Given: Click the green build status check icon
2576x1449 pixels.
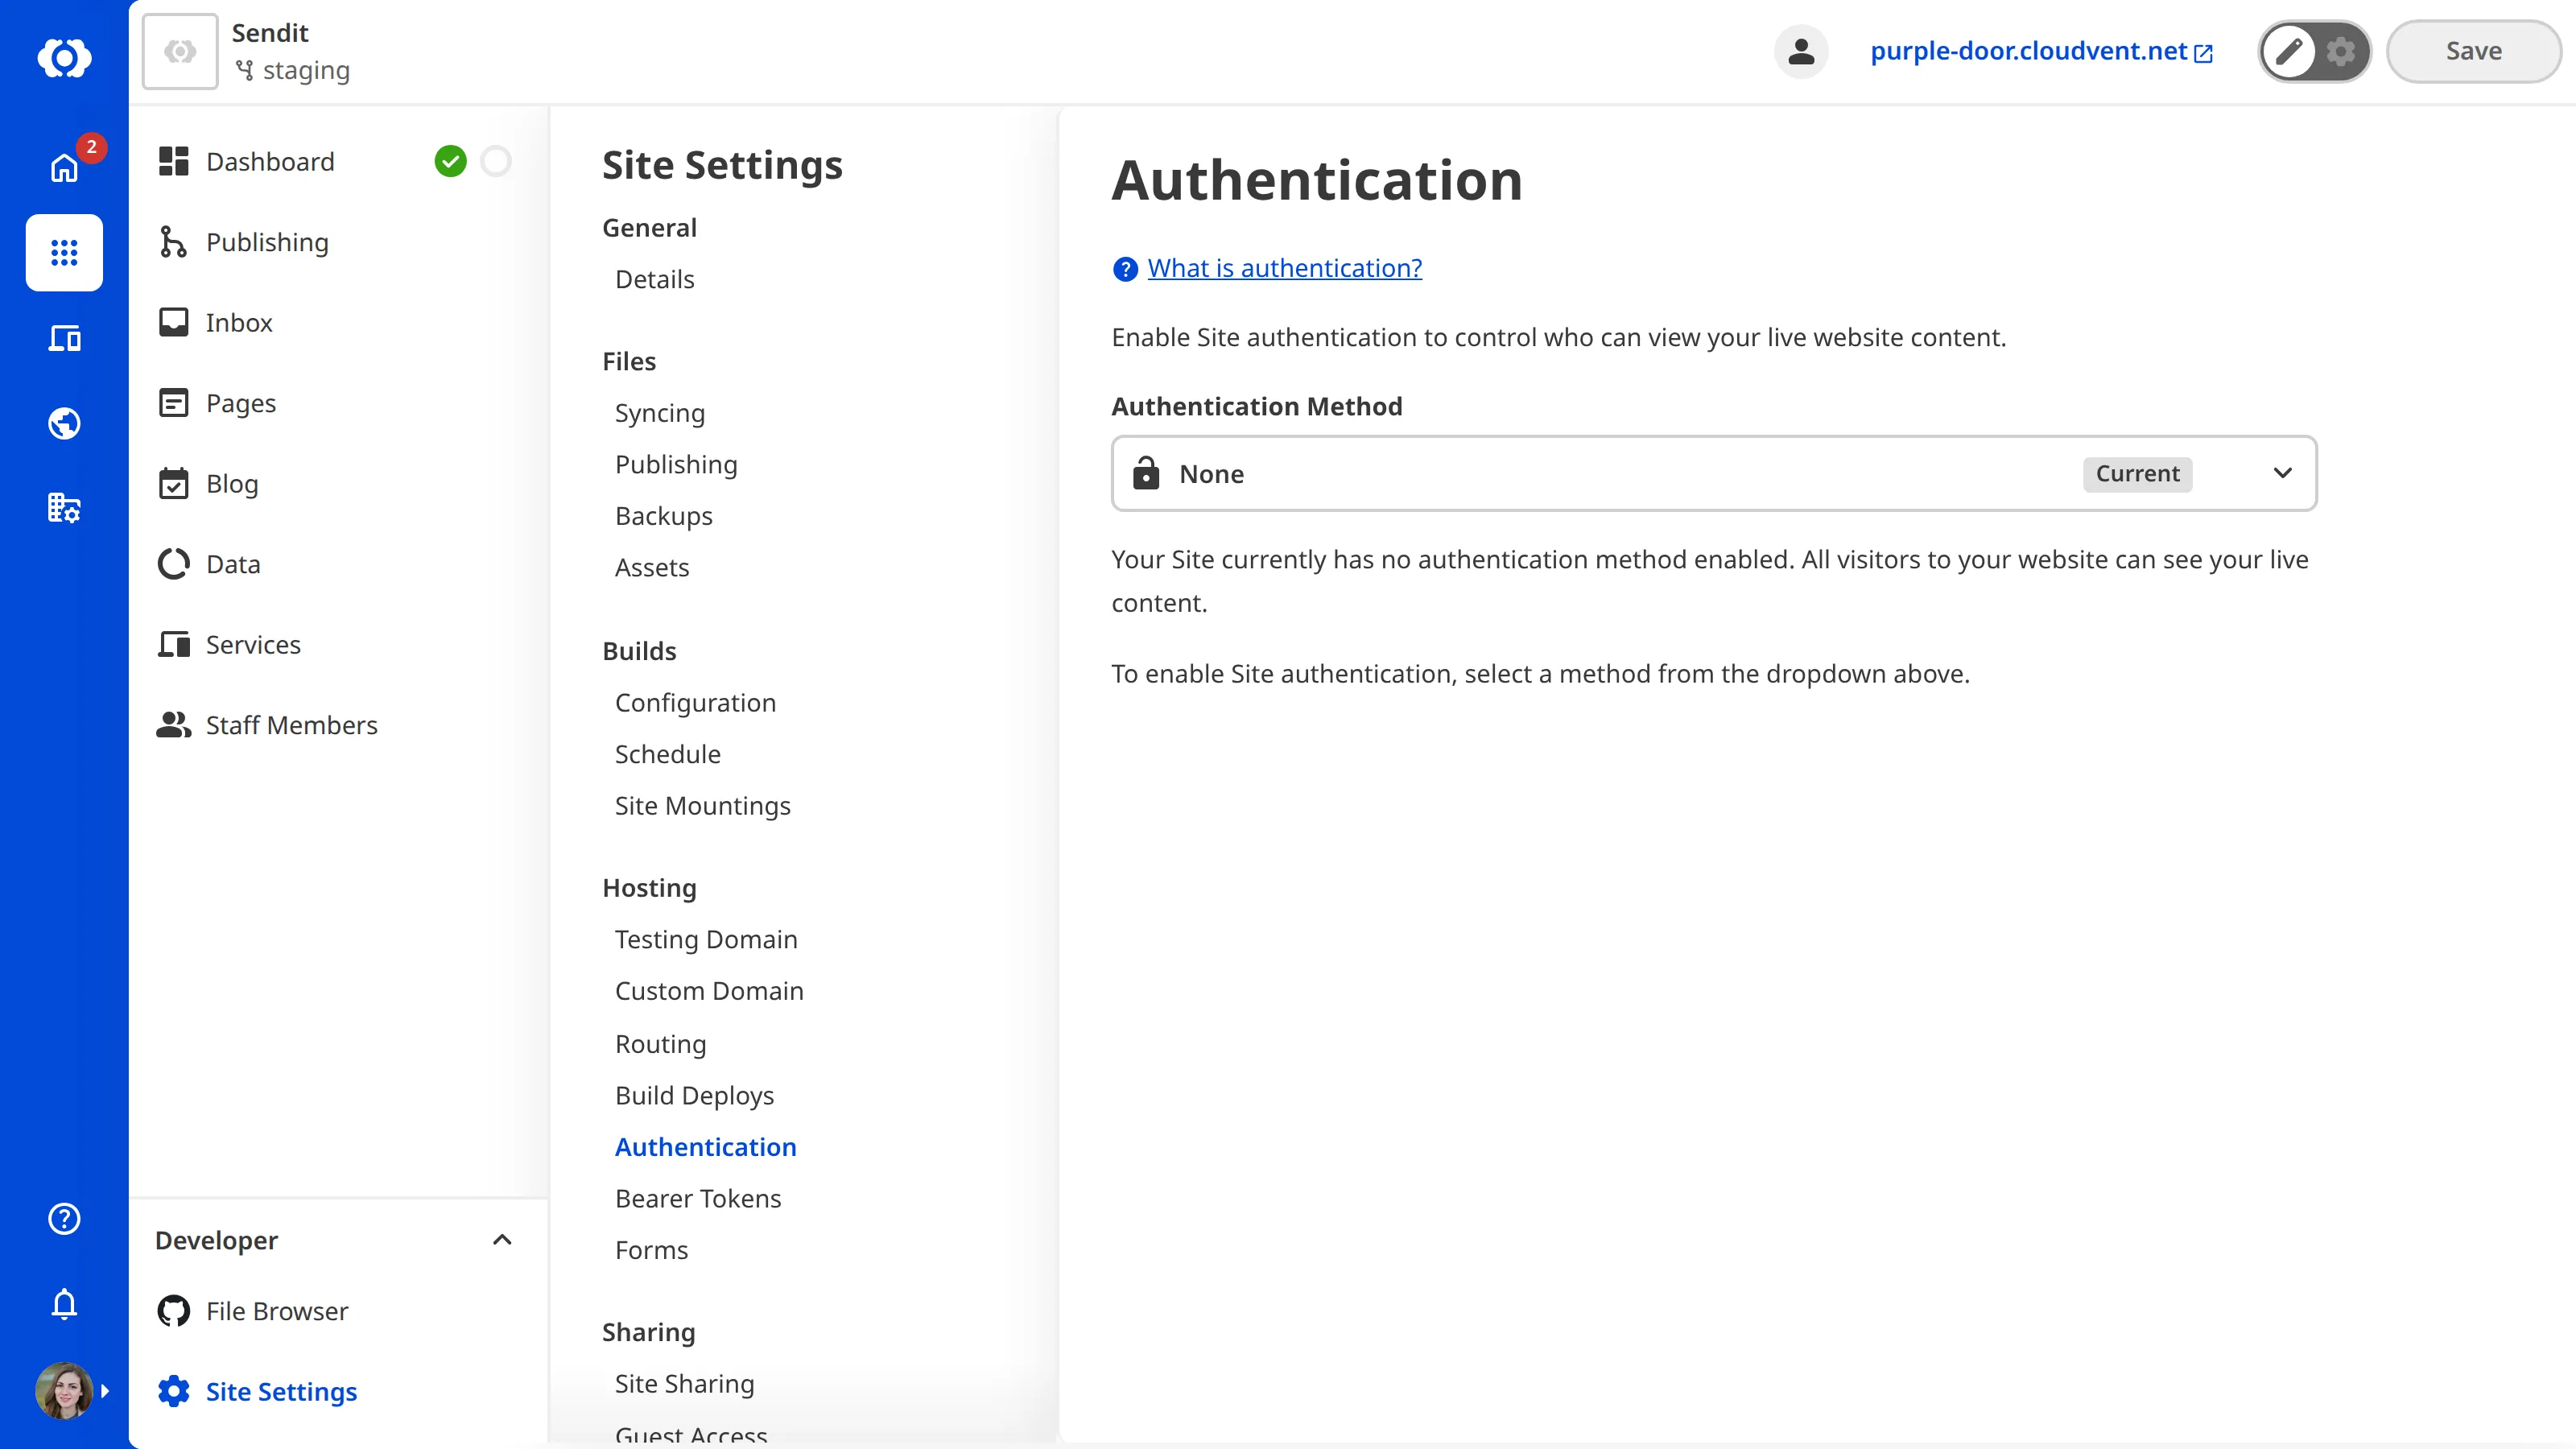Looking at the screenshot, I should pyautogui.click(x=450, y=161).
